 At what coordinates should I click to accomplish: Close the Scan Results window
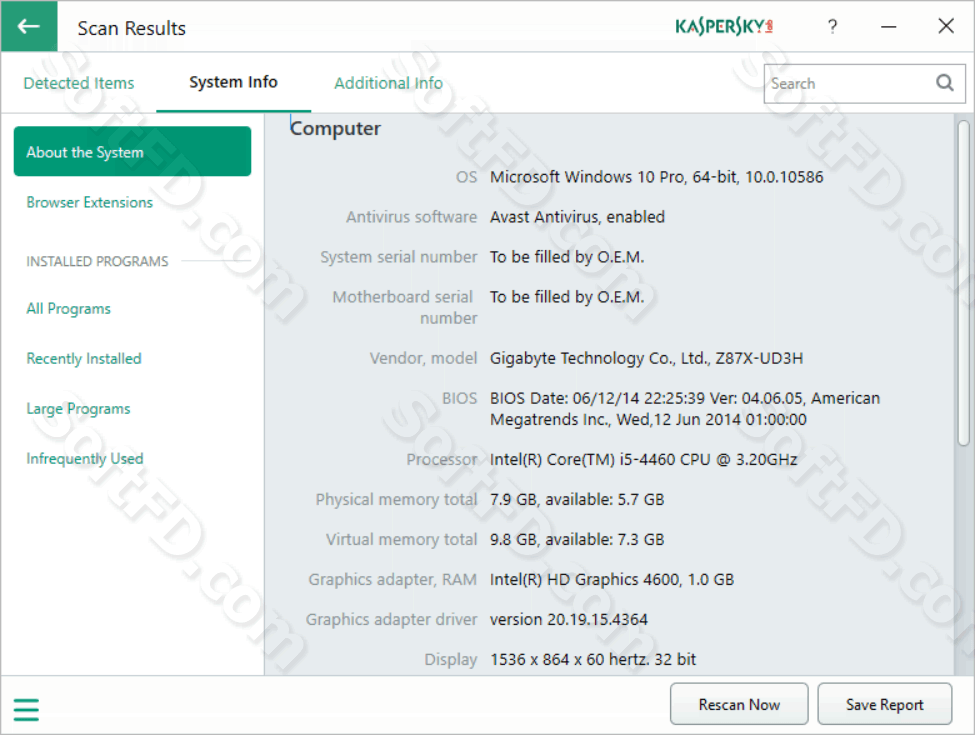pyautogui.click(x=946, y=26)
